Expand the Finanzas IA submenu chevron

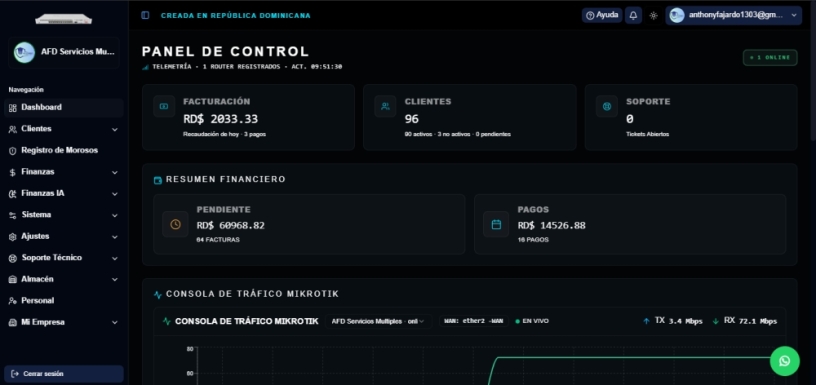[114, 194]
